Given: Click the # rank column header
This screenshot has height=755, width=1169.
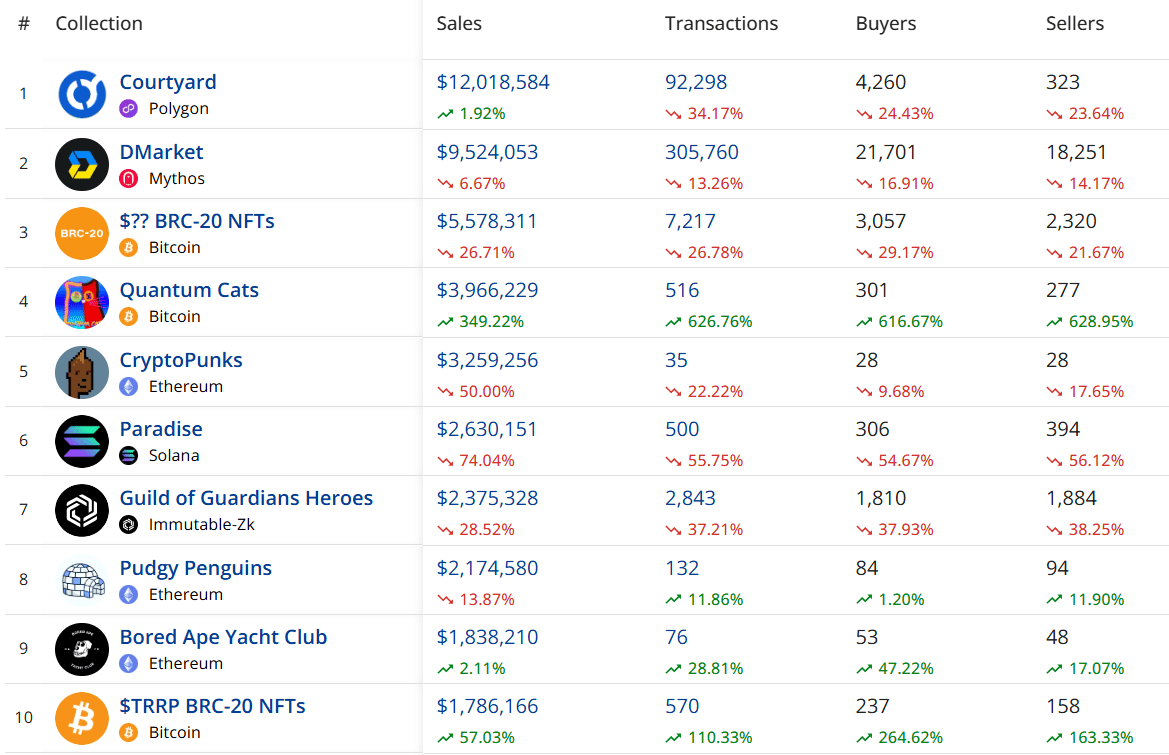Looking at the screenshot, I should click(24, 24).
